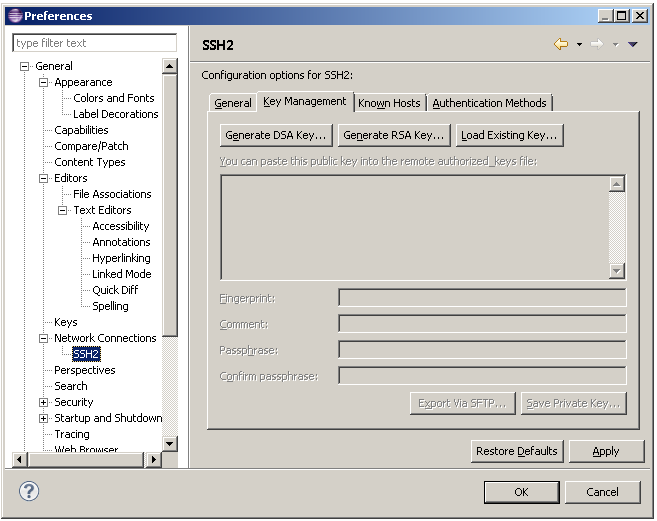Click the back navigation arrow icon

point(561,45)
